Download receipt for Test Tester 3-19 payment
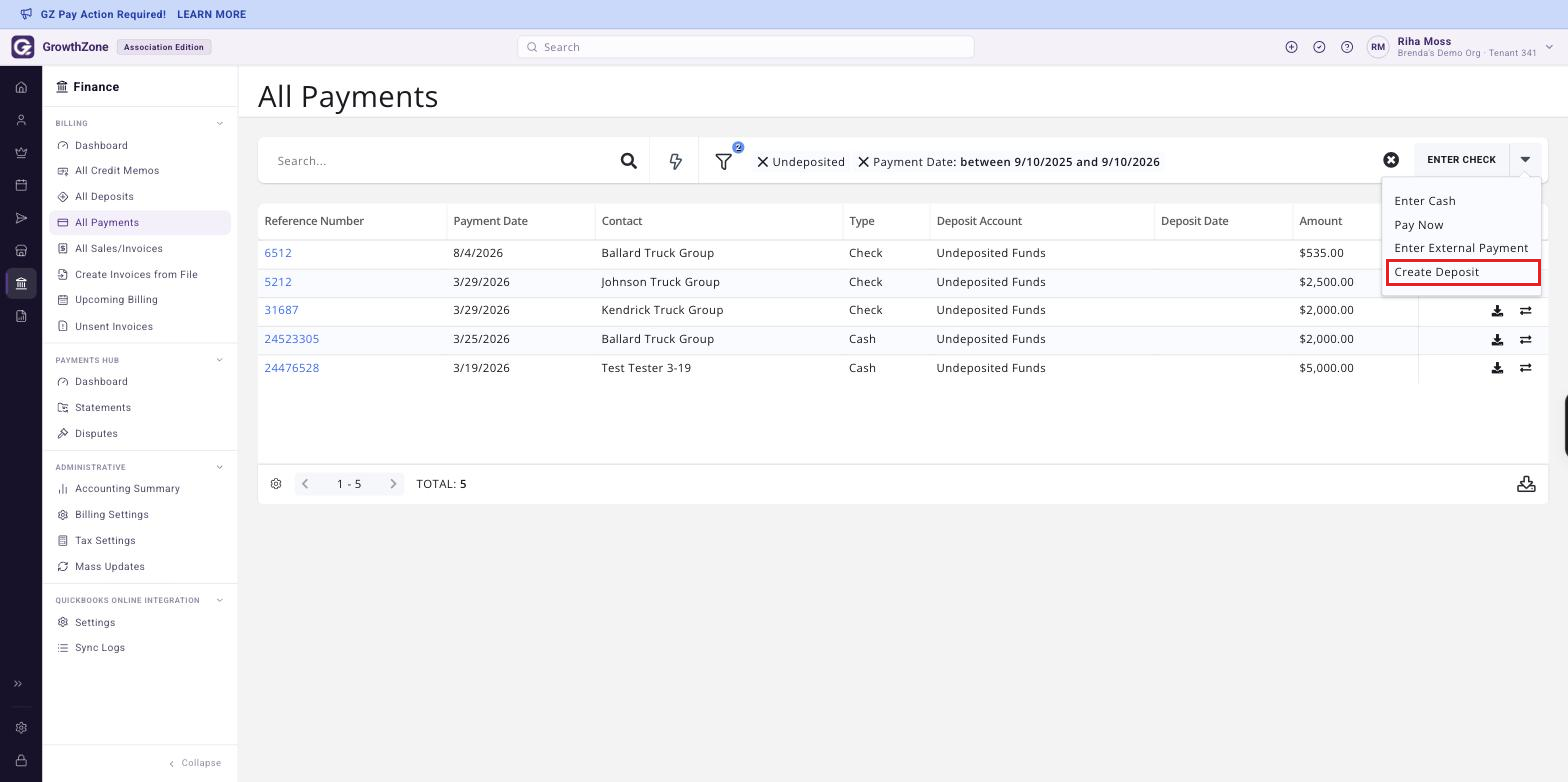 click(1497, 368)
